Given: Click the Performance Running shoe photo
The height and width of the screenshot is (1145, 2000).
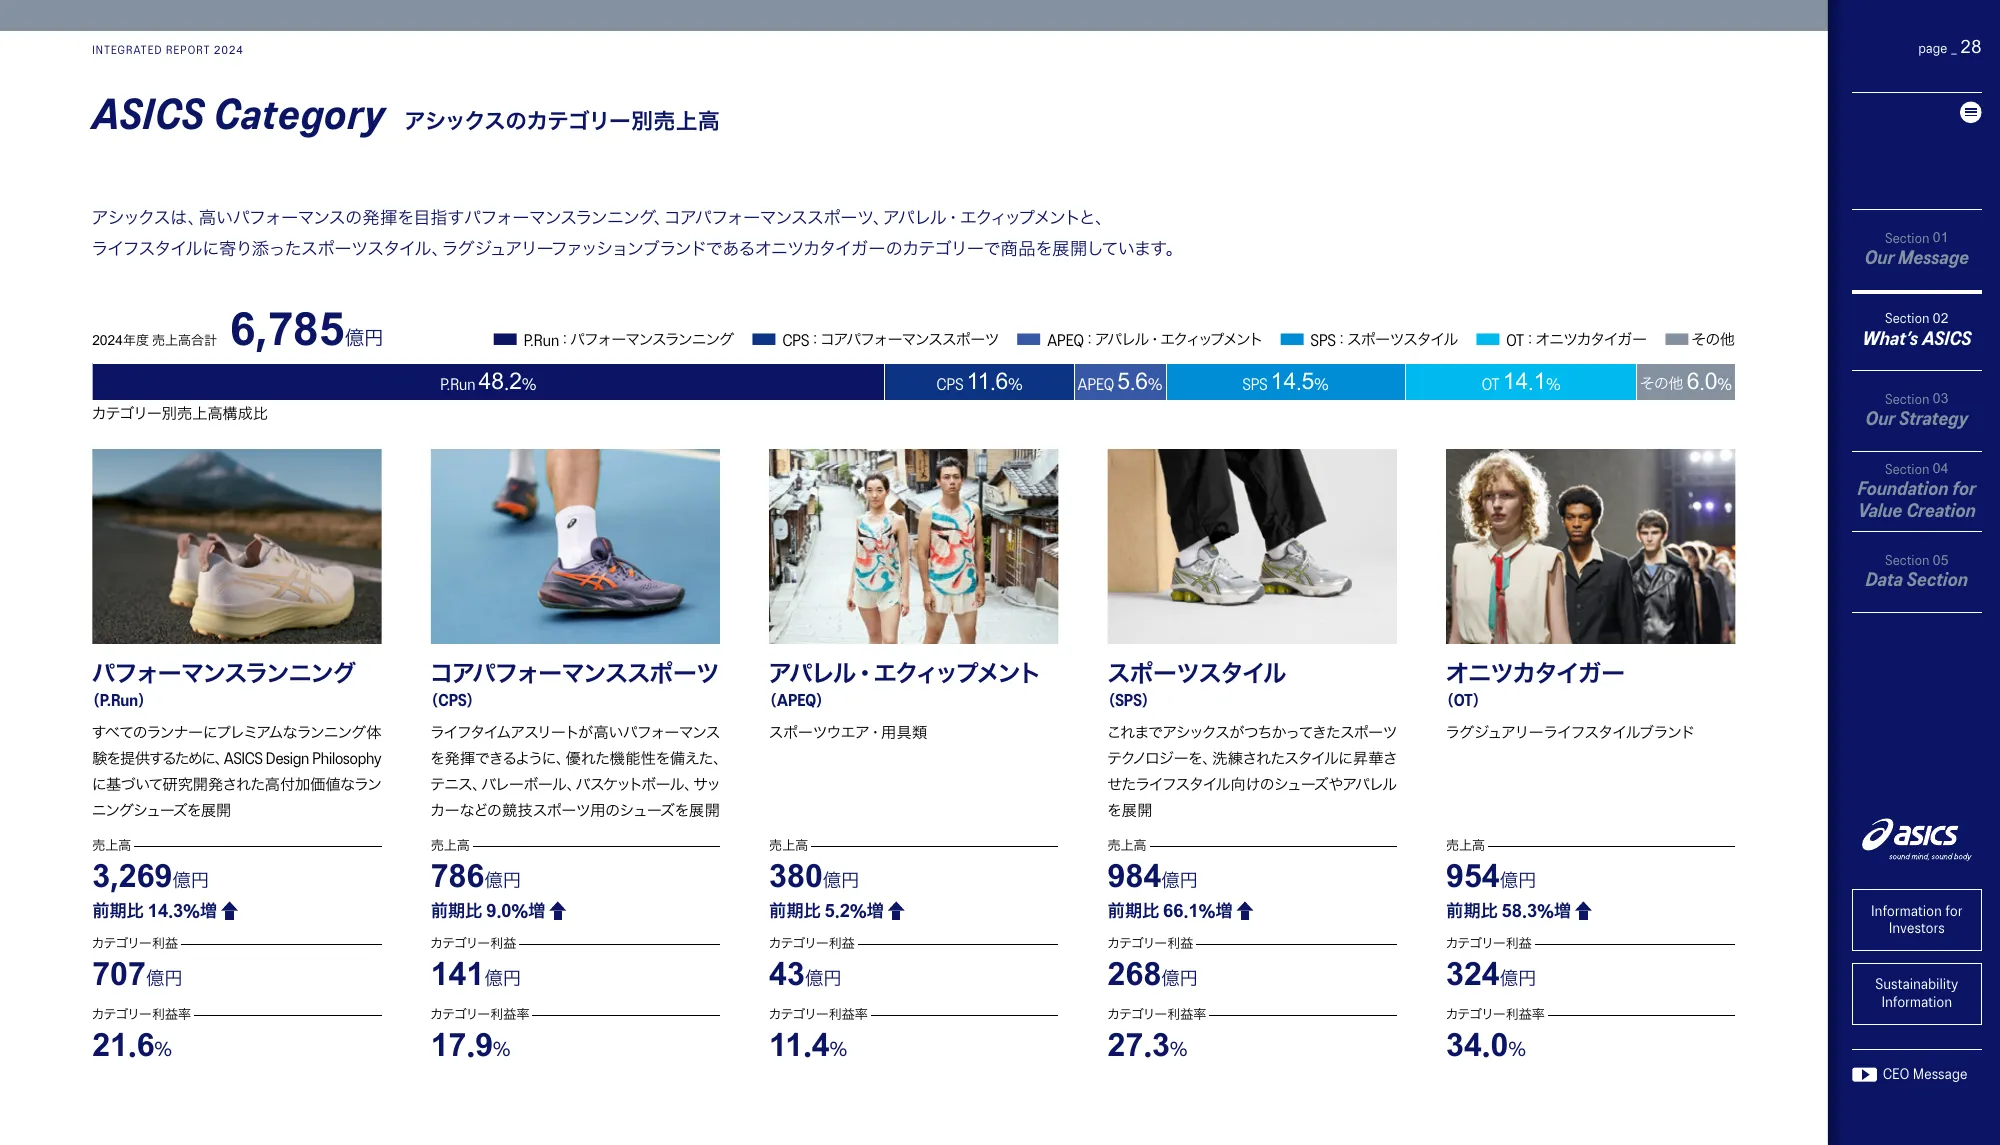Looking at the screenshot, I should point(237,546).
